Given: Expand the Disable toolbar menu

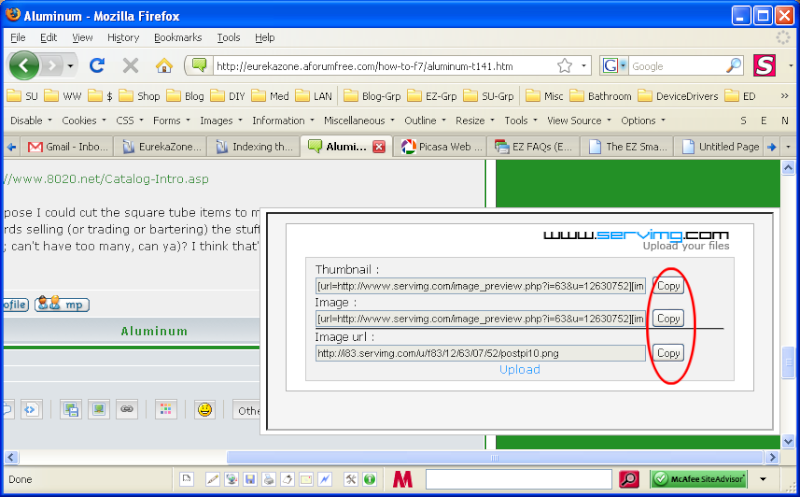Looking at the screenshot, I should pos(31,120).
